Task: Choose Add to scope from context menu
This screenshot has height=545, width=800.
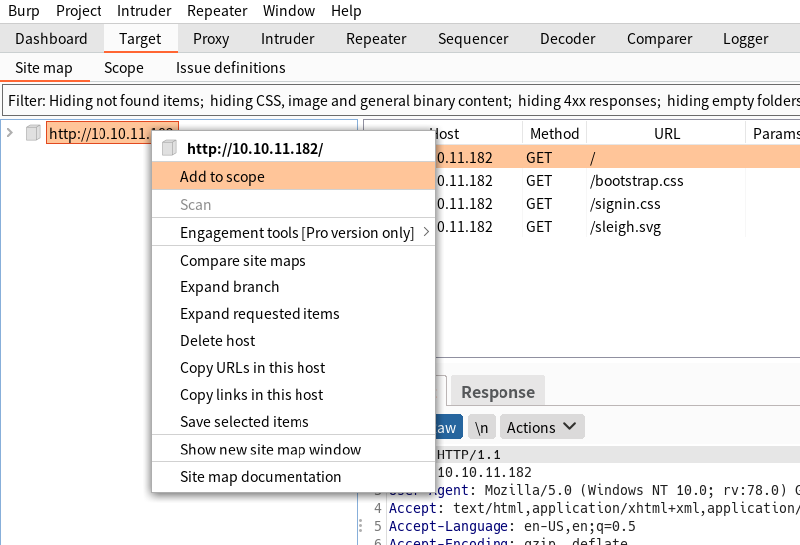Action: [x=293, y=177]
